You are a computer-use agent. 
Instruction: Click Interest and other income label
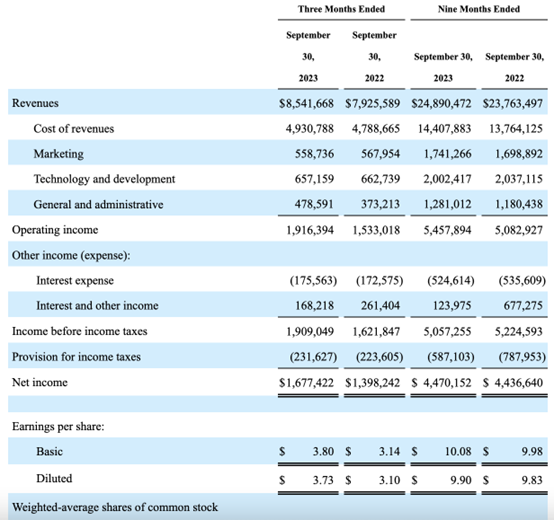tap(97, 306)
